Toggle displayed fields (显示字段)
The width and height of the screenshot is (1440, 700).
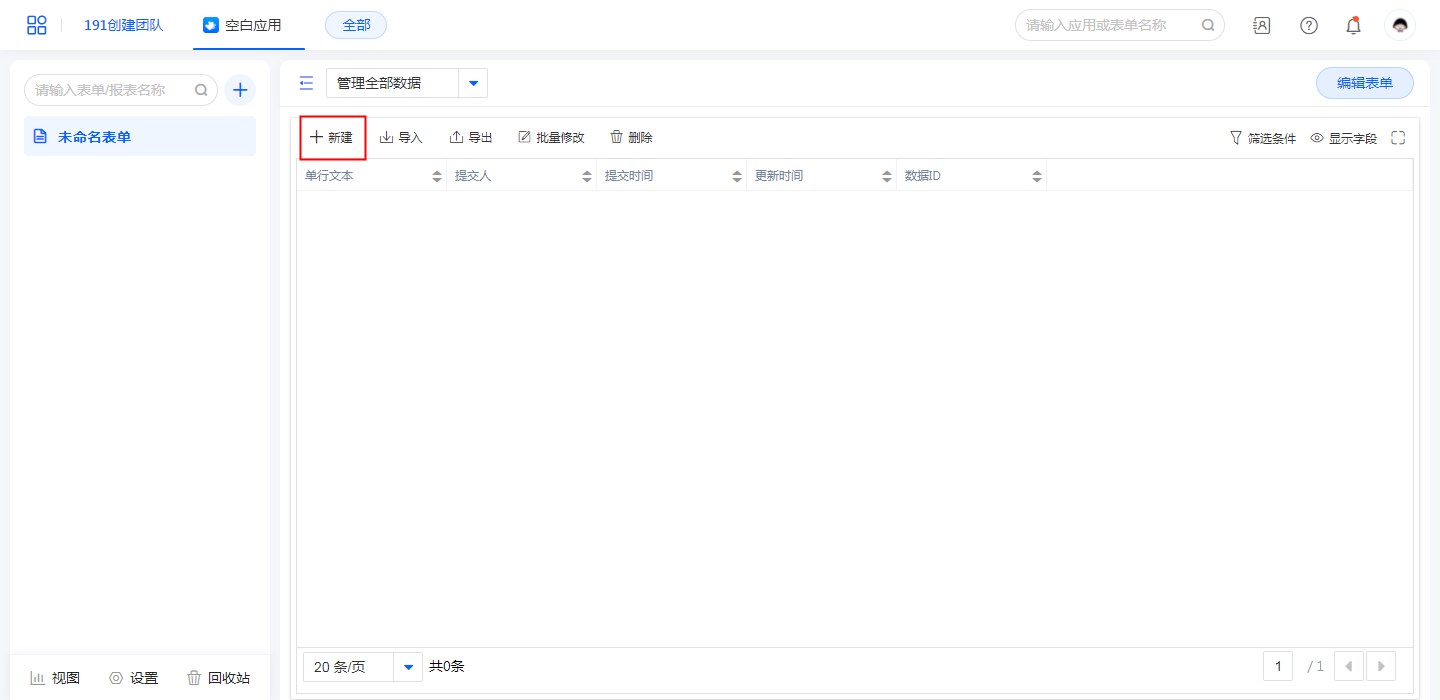[1343, 138]
